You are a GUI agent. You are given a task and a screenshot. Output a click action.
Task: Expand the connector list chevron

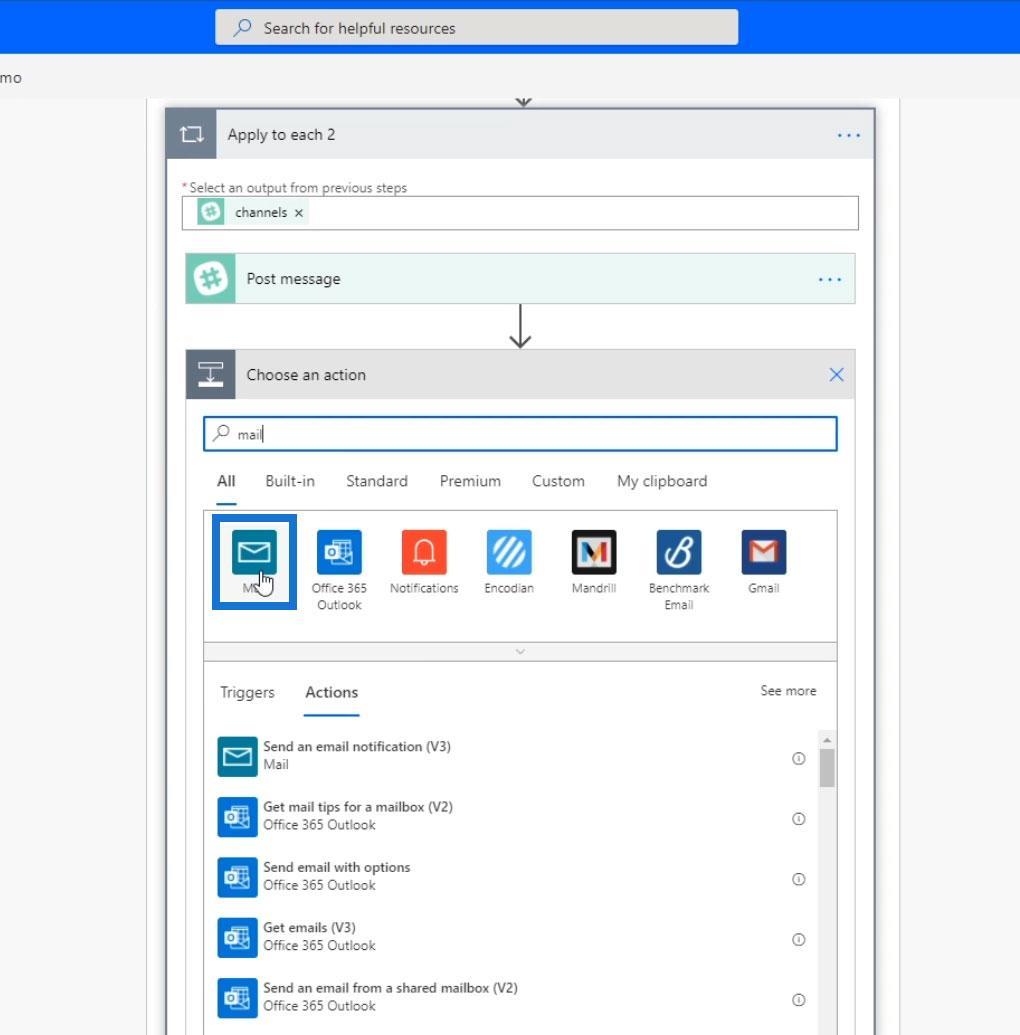520,651
